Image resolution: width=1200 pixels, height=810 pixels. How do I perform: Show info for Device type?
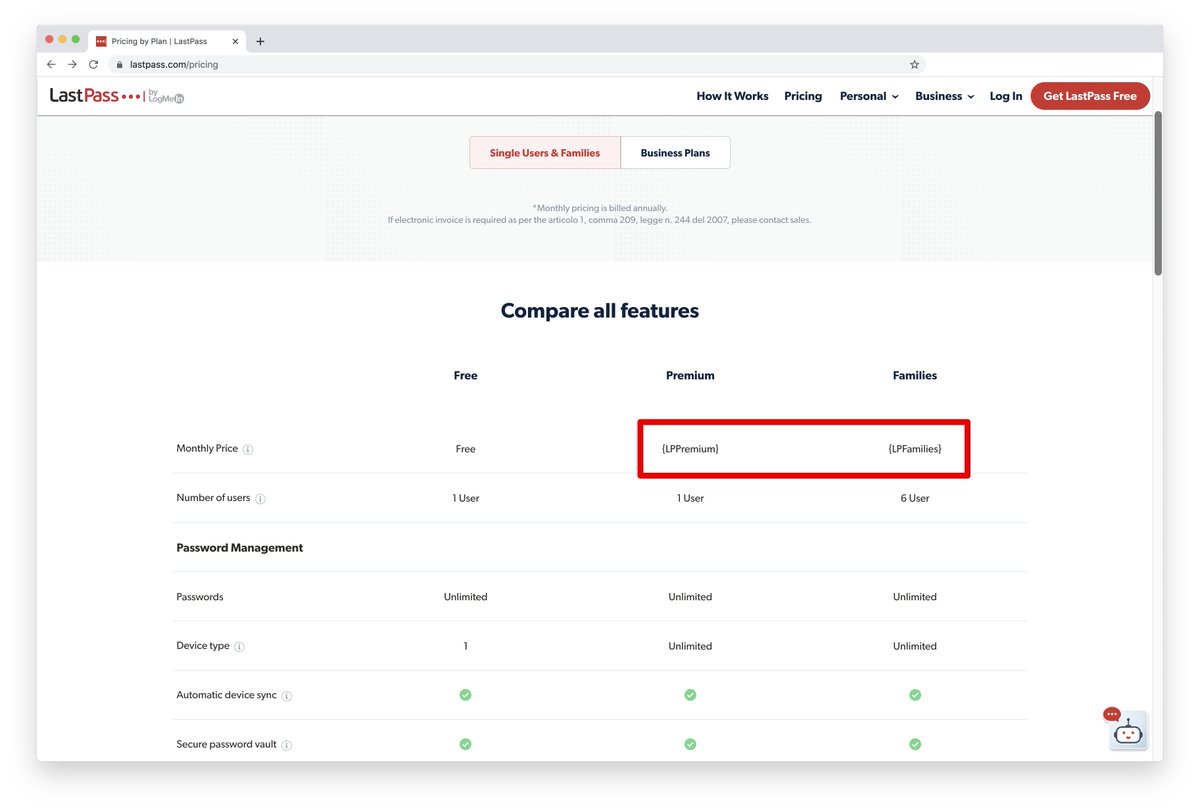[239, 647]
